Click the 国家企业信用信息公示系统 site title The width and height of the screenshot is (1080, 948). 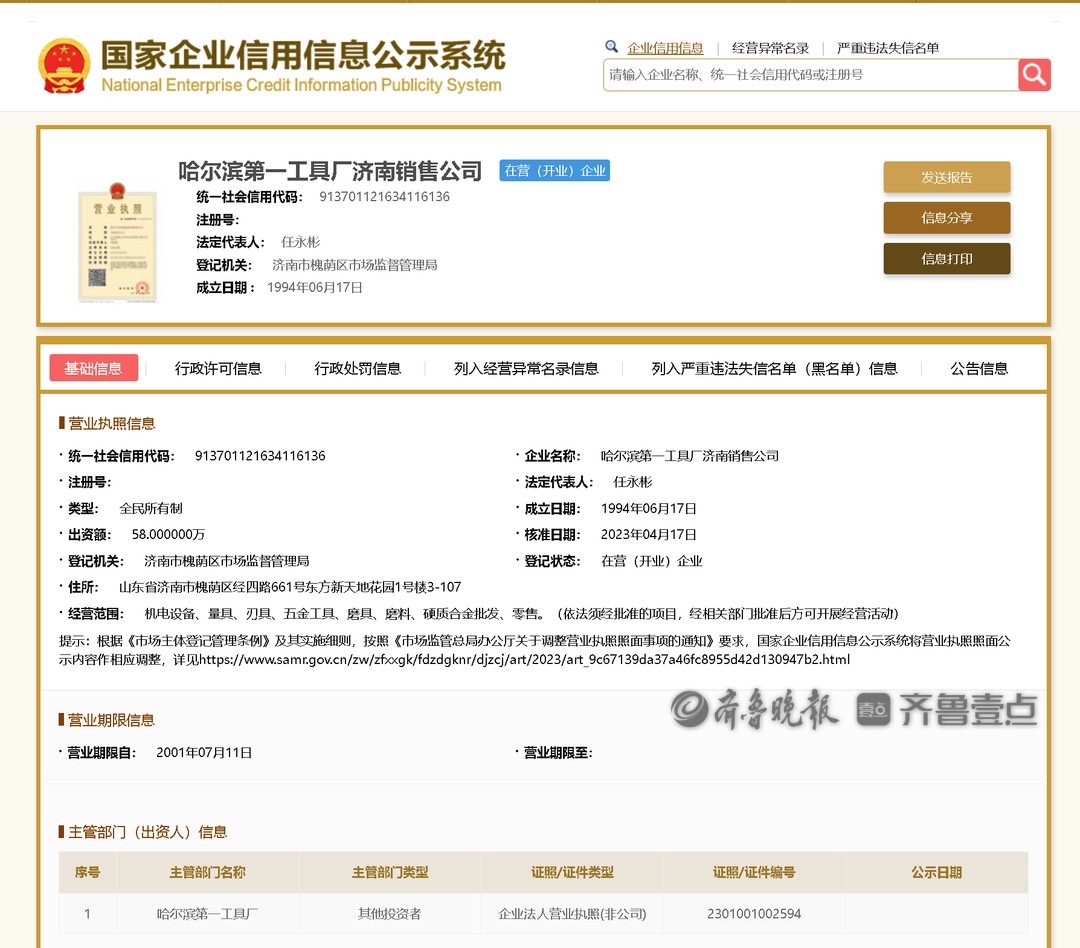pos(302,55)
